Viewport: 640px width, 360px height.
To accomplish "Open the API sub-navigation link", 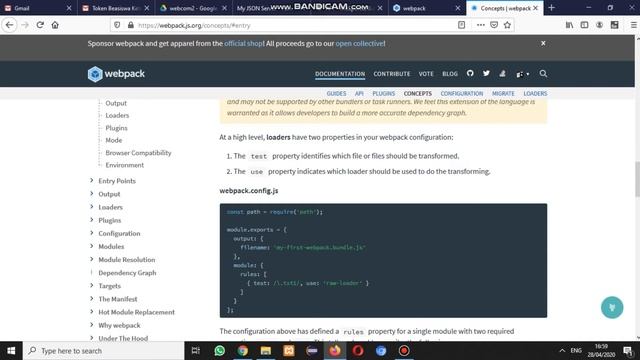I will point(359,93).
